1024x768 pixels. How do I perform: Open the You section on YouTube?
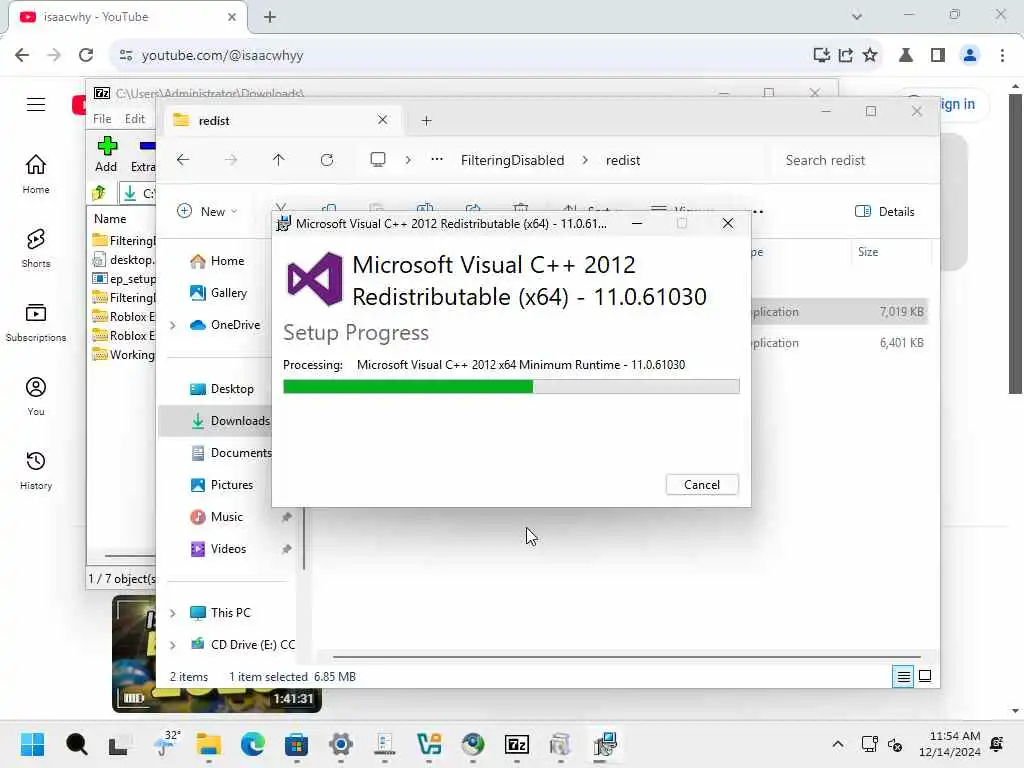[x=36, y=396]
